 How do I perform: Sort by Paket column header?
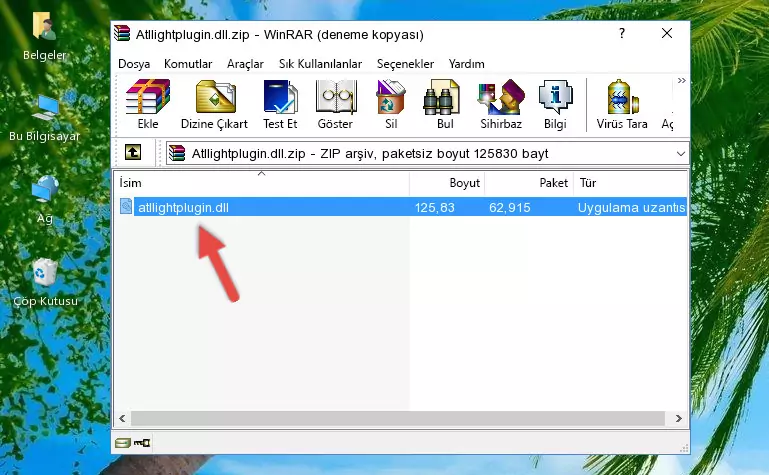point(529,183)
